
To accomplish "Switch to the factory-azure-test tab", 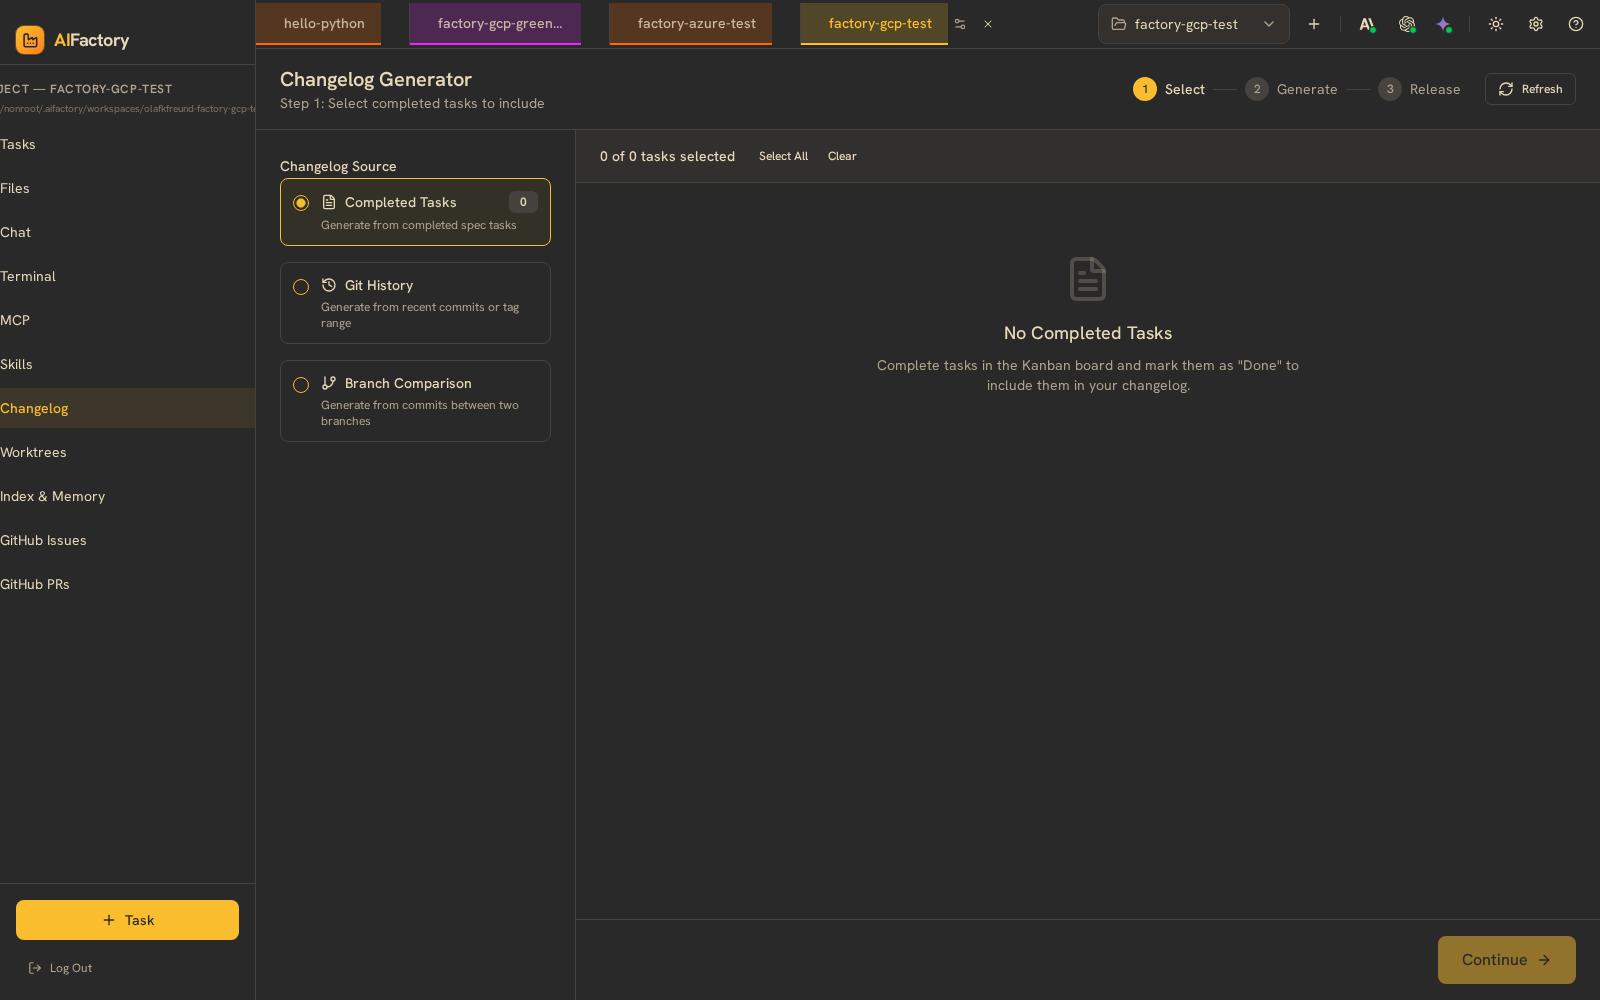I will pos(690,24).
